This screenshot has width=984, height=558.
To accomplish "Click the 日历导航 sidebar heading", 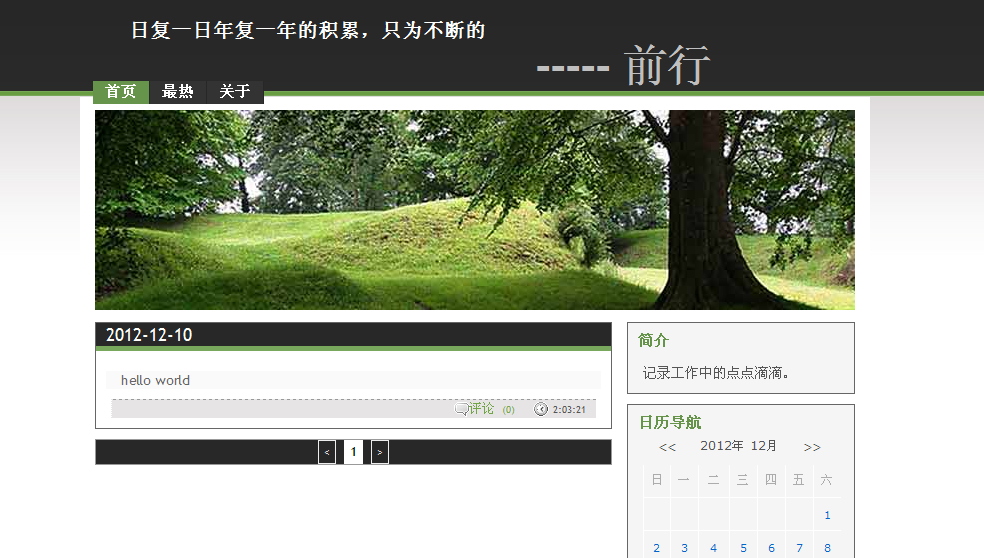I will click(670, 422).
